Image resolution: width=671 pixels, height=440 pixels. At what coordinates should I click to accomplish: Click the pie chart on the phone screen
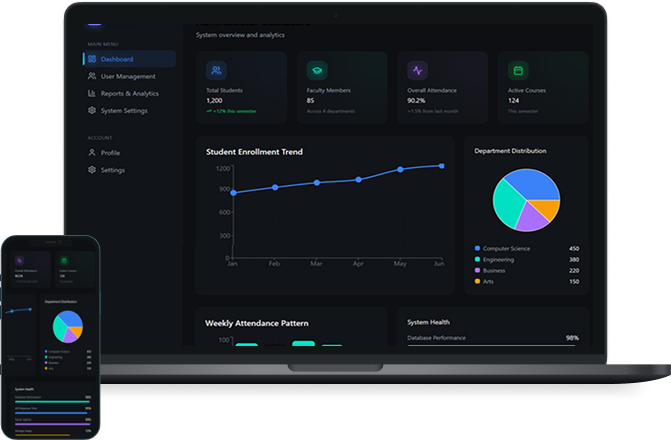pos(68,324)
